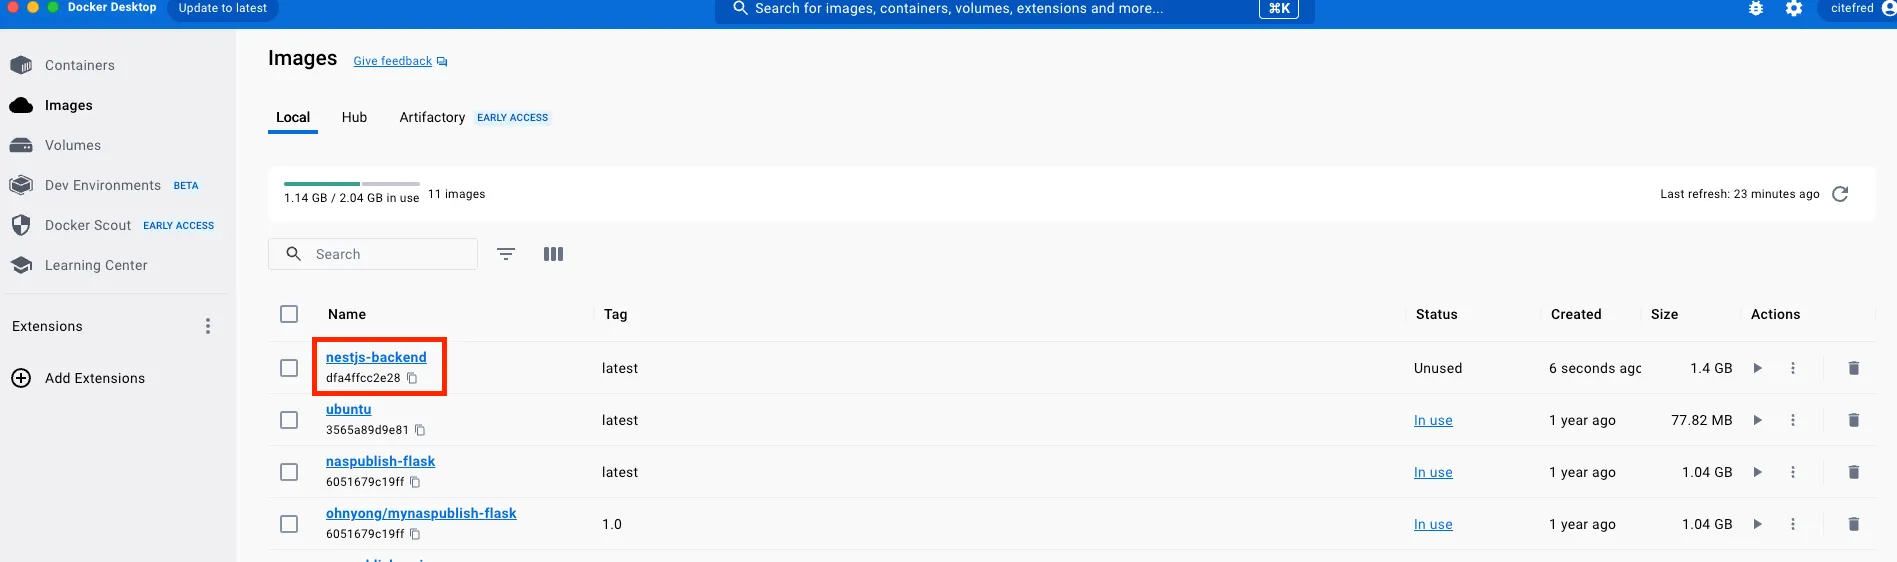Copy the naspublish-flask image ID

pos(415,482)
